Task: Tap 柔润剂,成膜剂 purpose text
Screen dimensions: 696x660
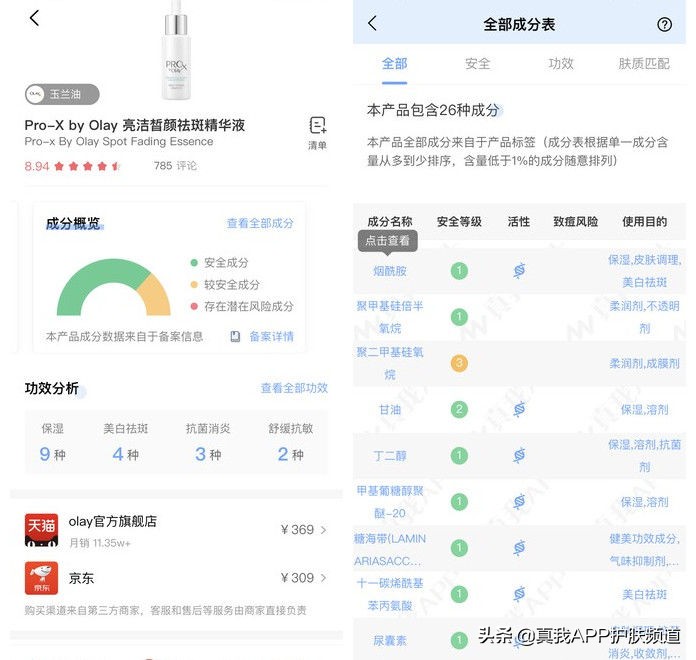Action: click(645, 364)
